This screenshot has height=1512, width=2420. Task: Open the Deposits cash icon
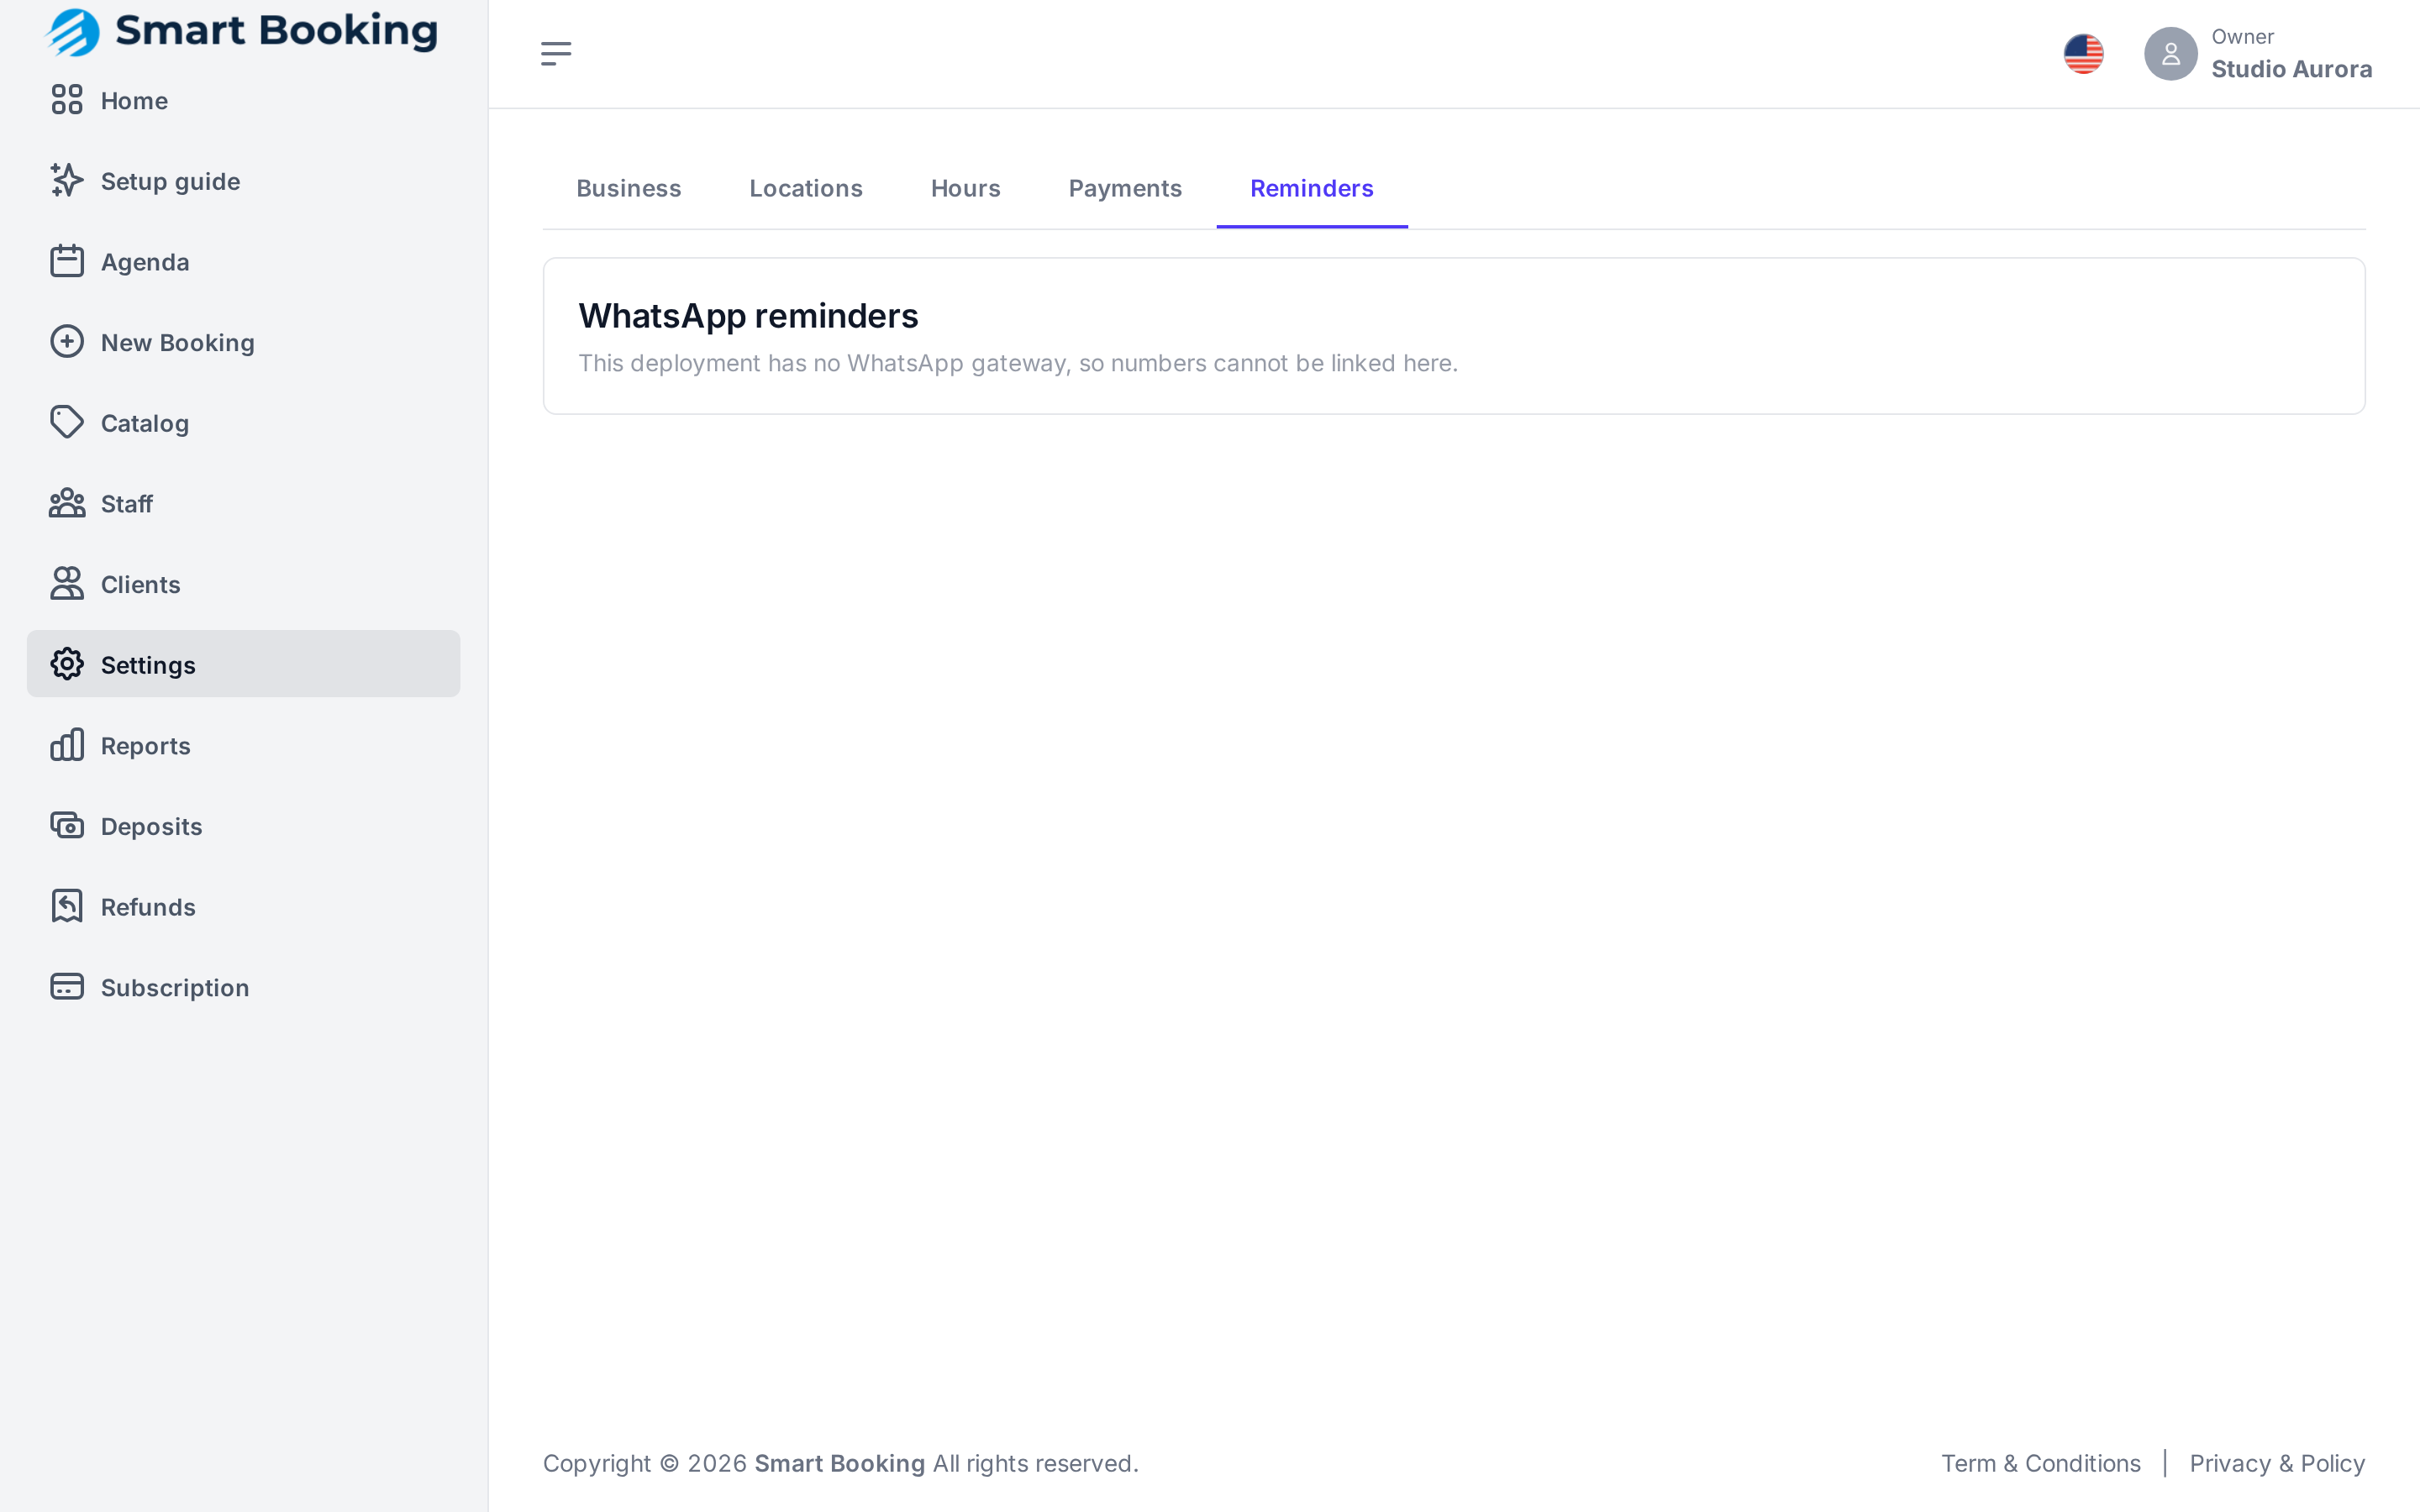(x=67, y=826)
